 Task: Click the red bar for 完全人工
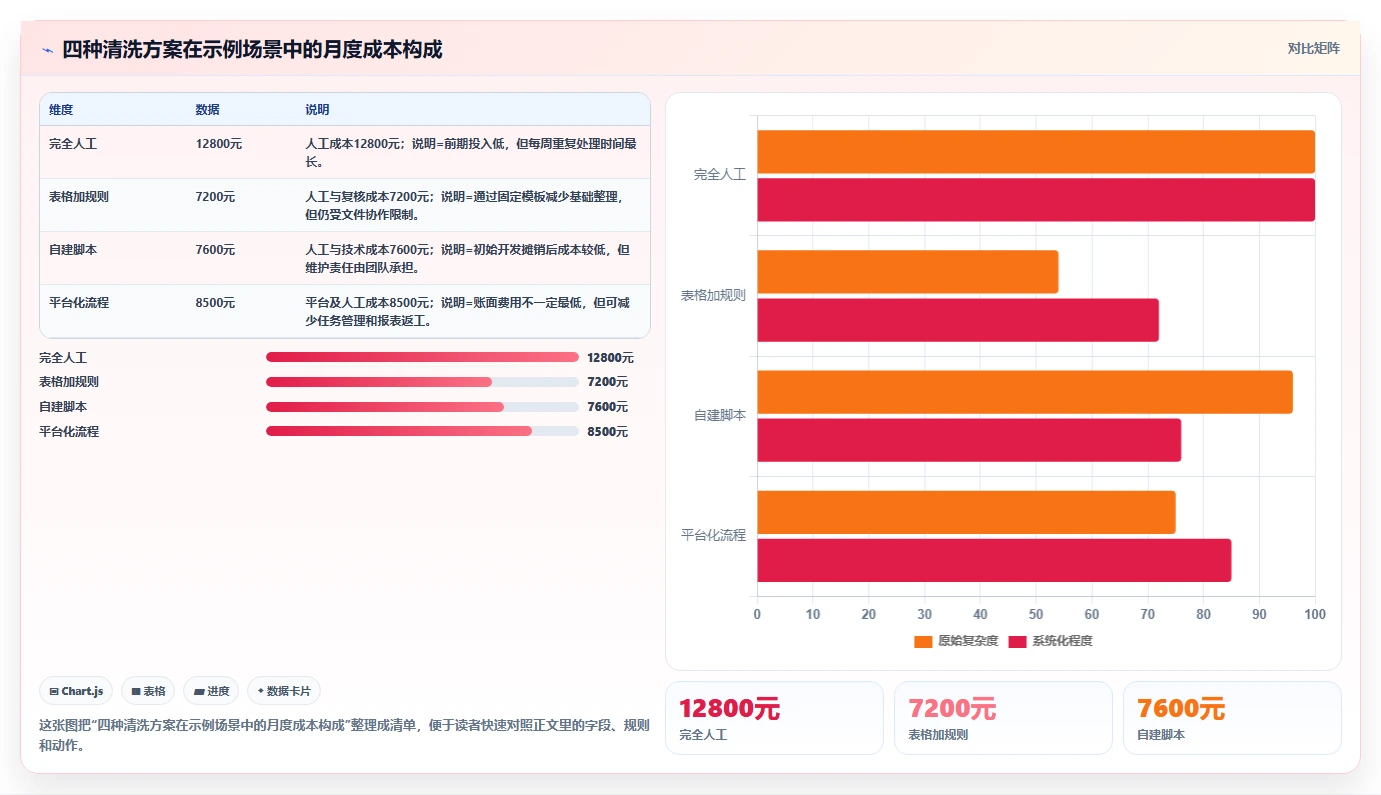click(x=1036, y=200)
